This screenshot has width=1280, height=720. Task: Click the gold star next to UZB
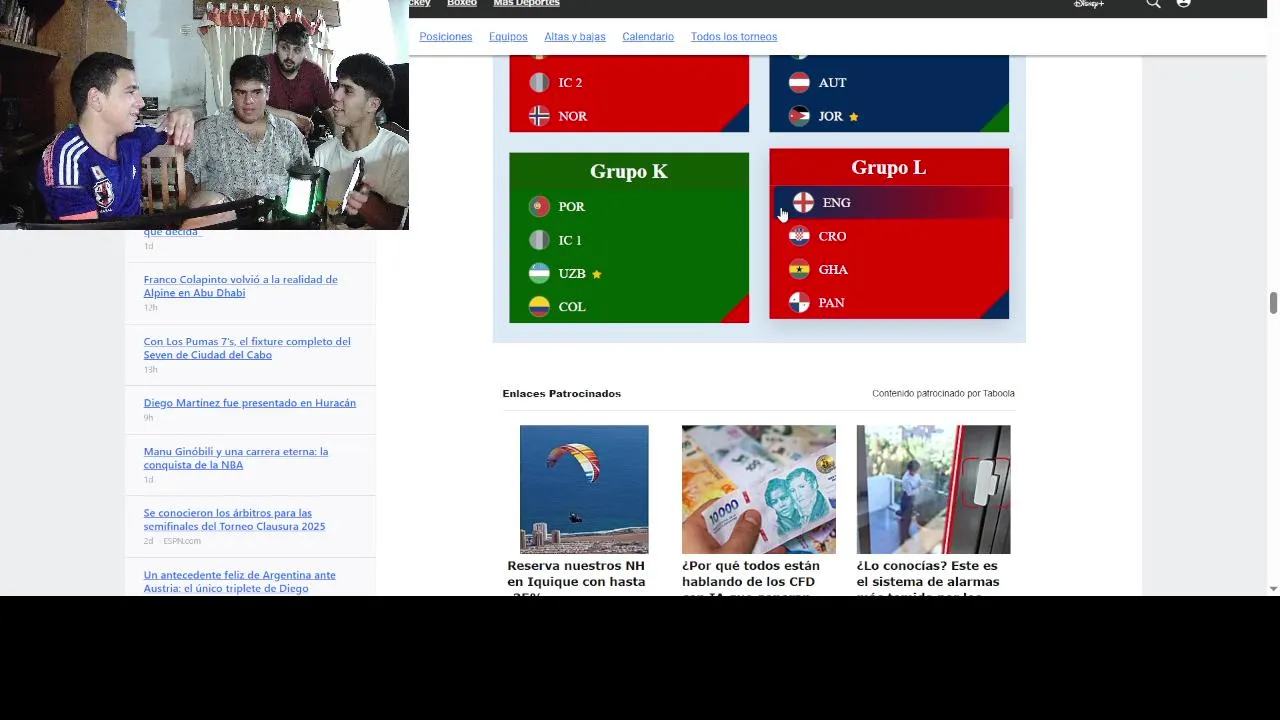click(x=597, y=274)
